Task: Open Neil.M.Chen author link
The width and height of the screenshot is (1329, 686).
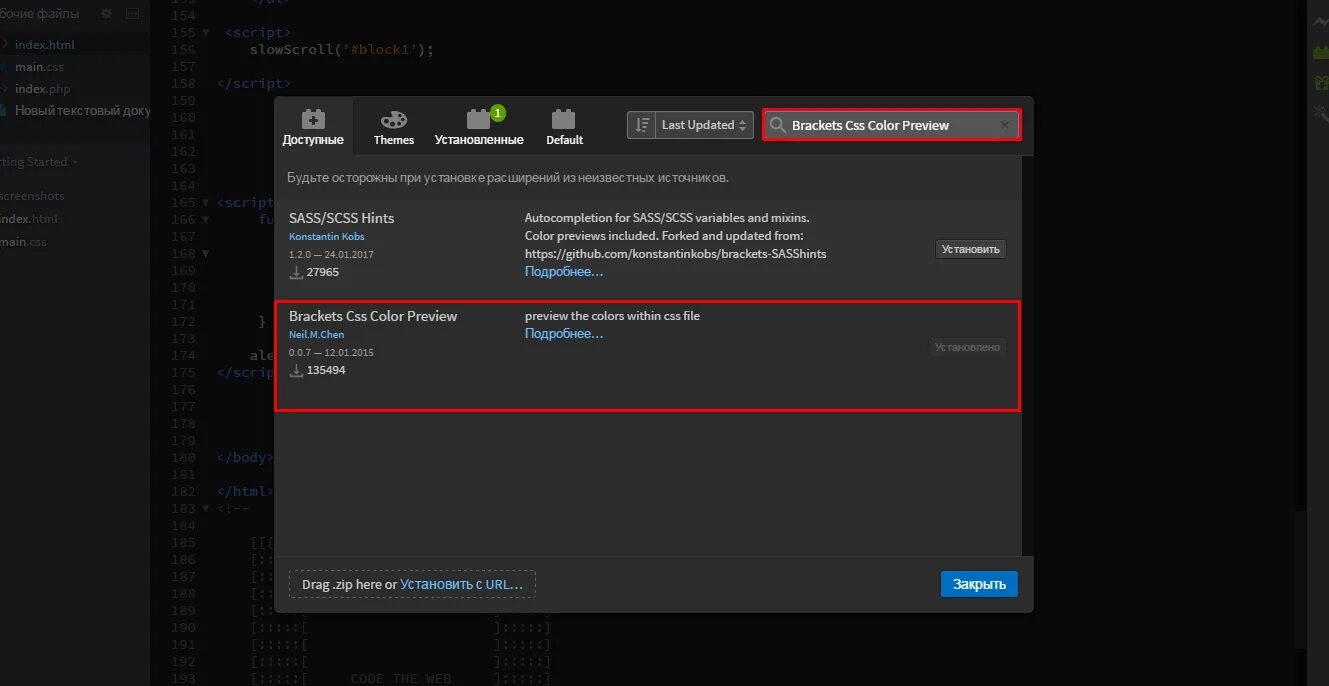Action: pyautogui.click(x=316, y=335)
